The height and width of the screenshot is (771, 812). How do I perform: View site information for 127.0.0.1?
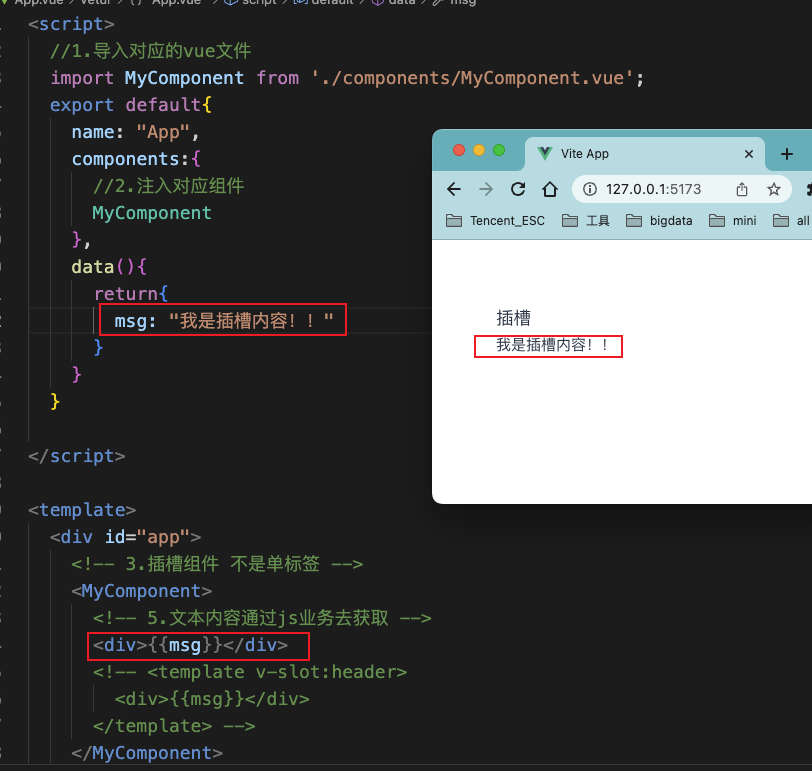point(589,189)
